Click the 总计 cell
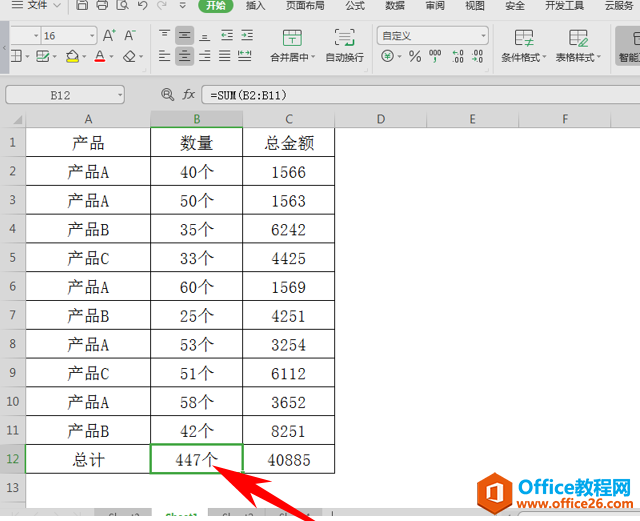 (88, 459)
